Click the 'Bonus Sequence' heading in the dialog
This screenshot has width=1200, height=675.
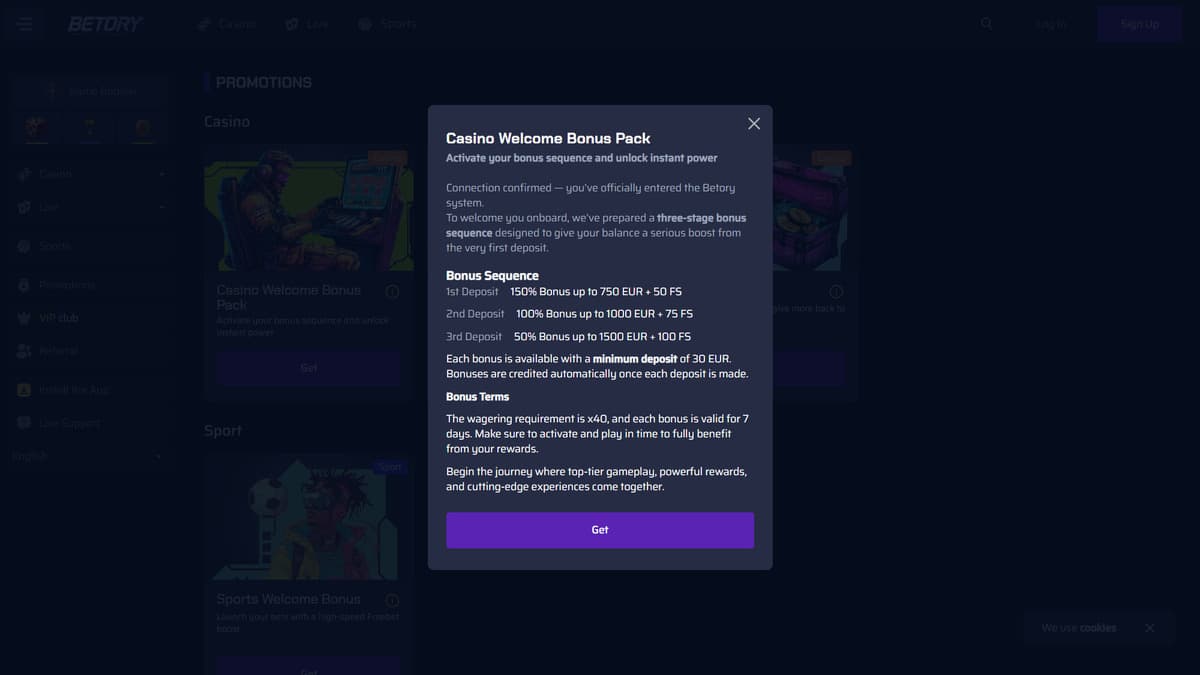click(x=492, y=276)
